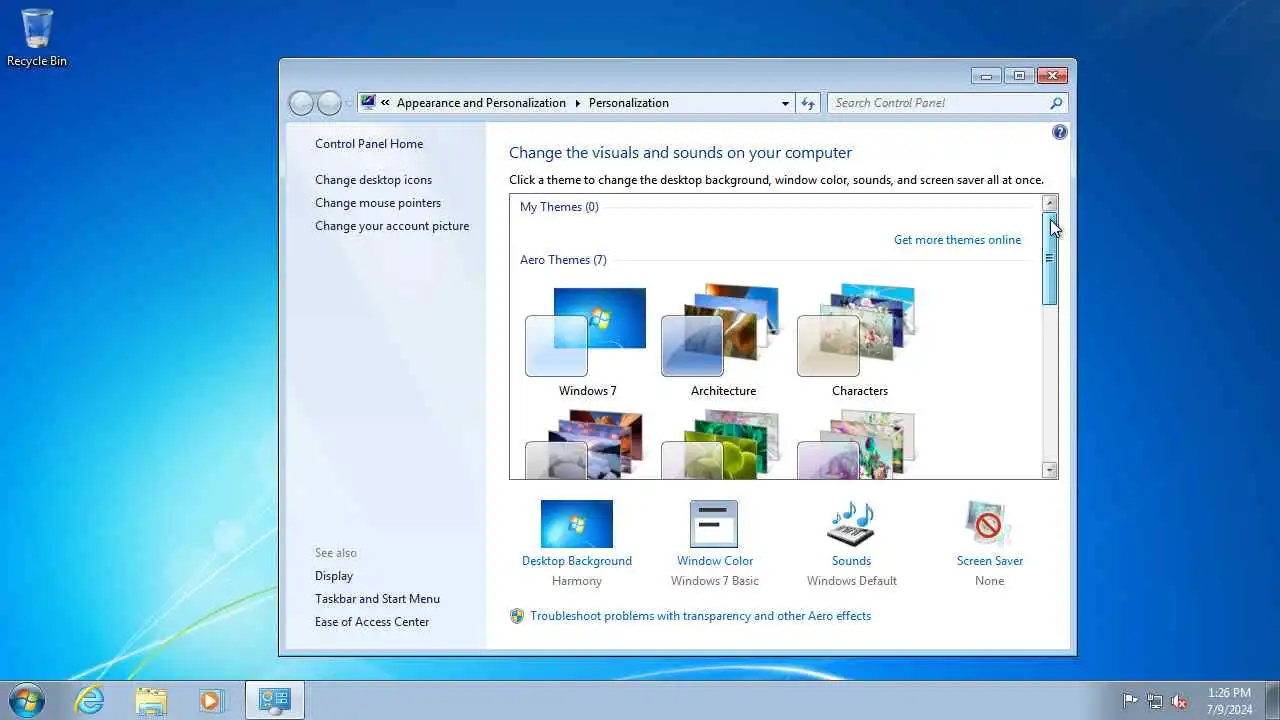
Task: Click Get more themes online
Action: [x=958, y=240]
